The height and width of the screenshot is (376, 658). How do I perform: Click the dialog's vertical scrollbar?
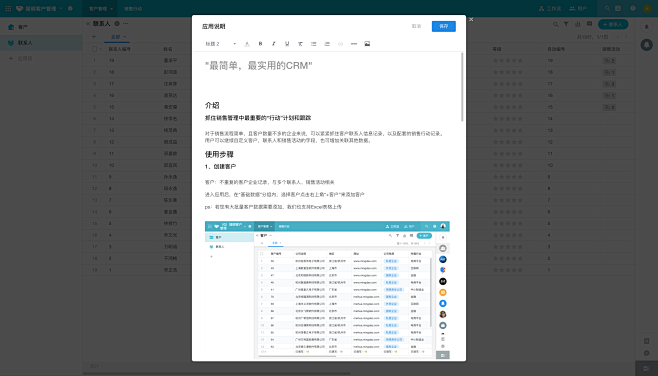point(462,87)
